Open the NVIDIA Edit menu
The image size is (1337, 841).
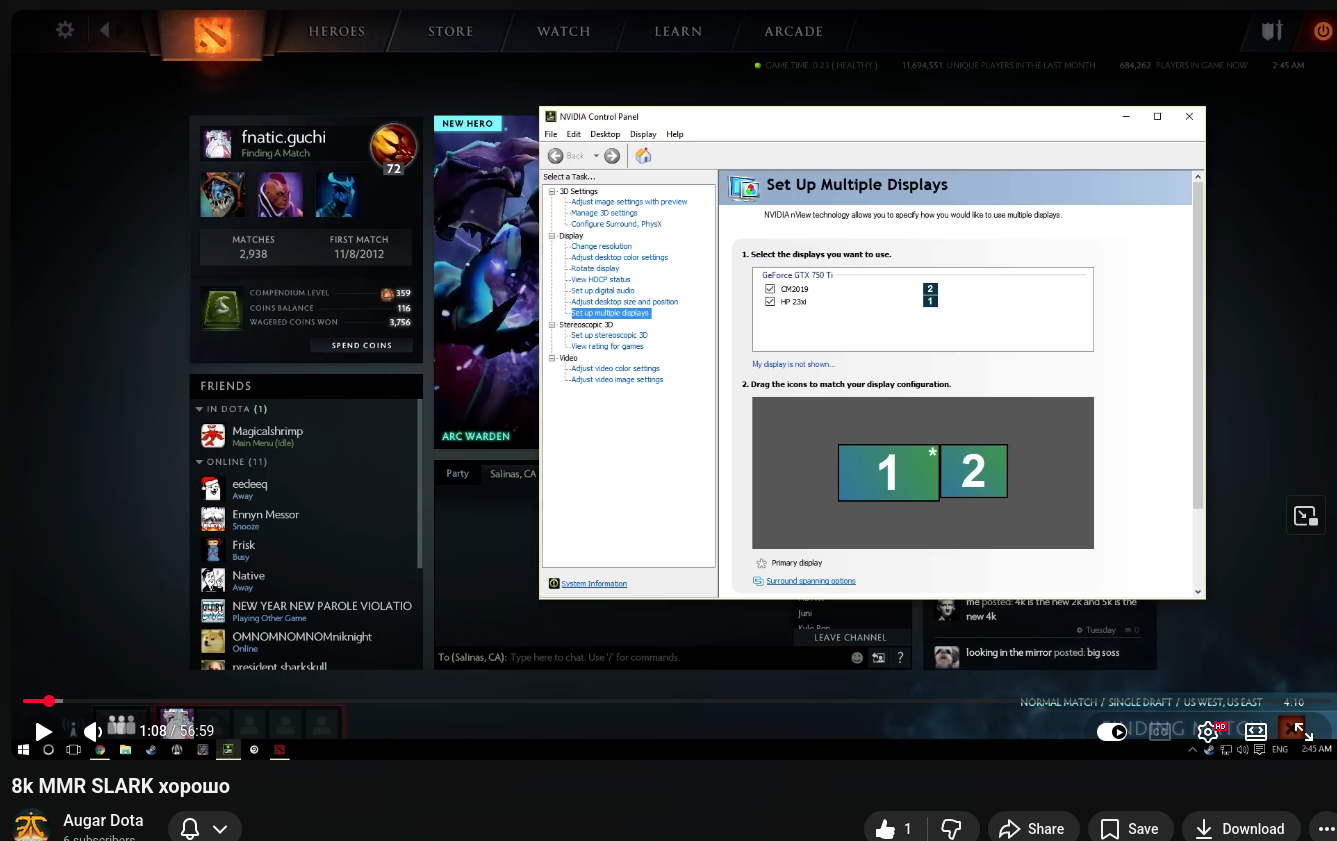coord(574,134)
